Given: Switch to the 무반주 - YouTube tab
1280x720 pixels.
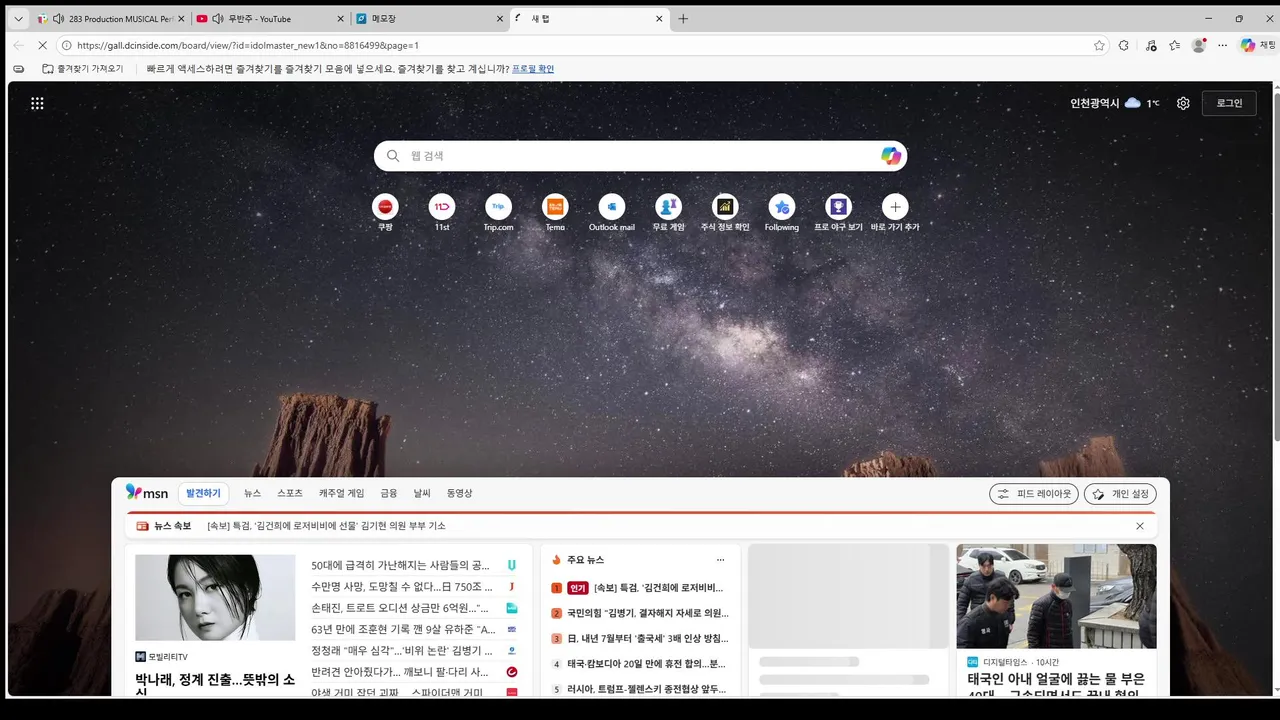Looking at the screenshot, I should tap(269, 19).
